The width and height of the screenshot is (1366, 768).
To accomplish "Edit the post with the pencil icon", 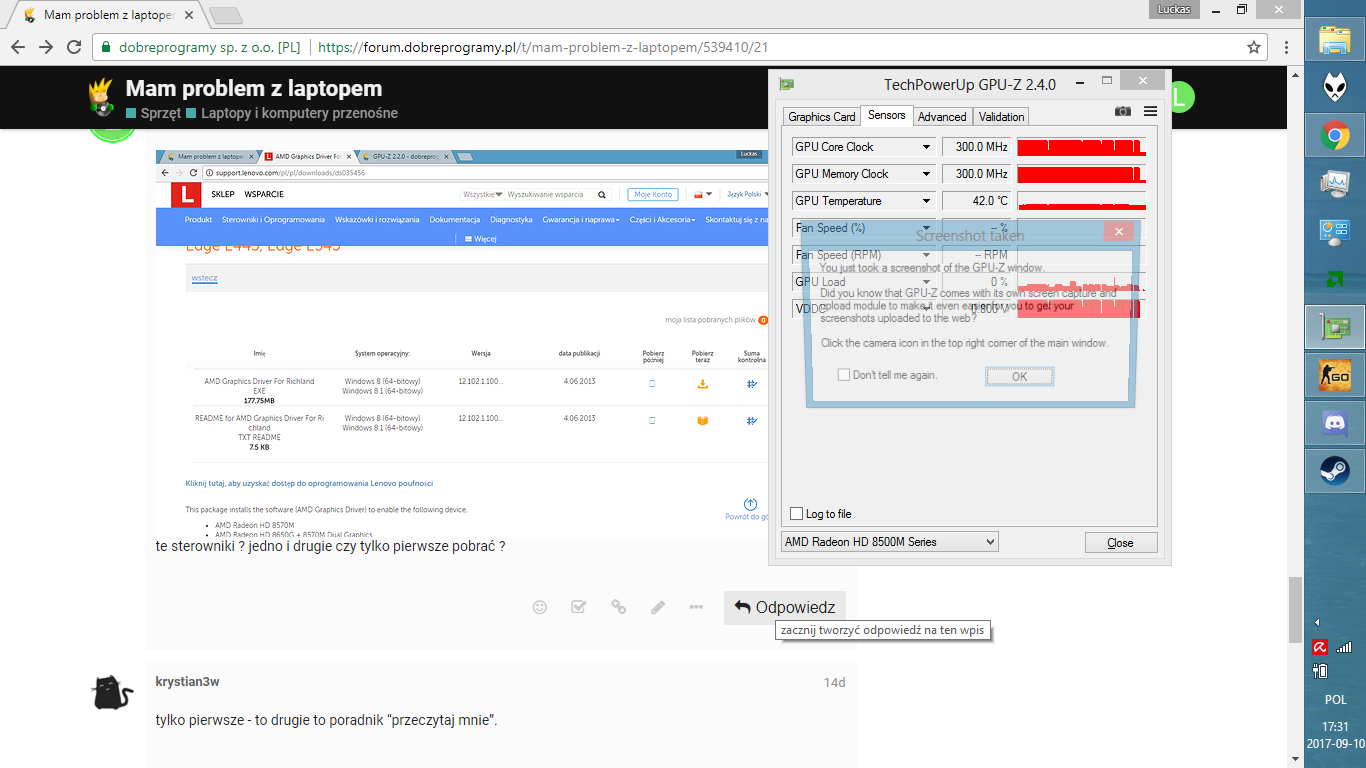I will point(657,607).
